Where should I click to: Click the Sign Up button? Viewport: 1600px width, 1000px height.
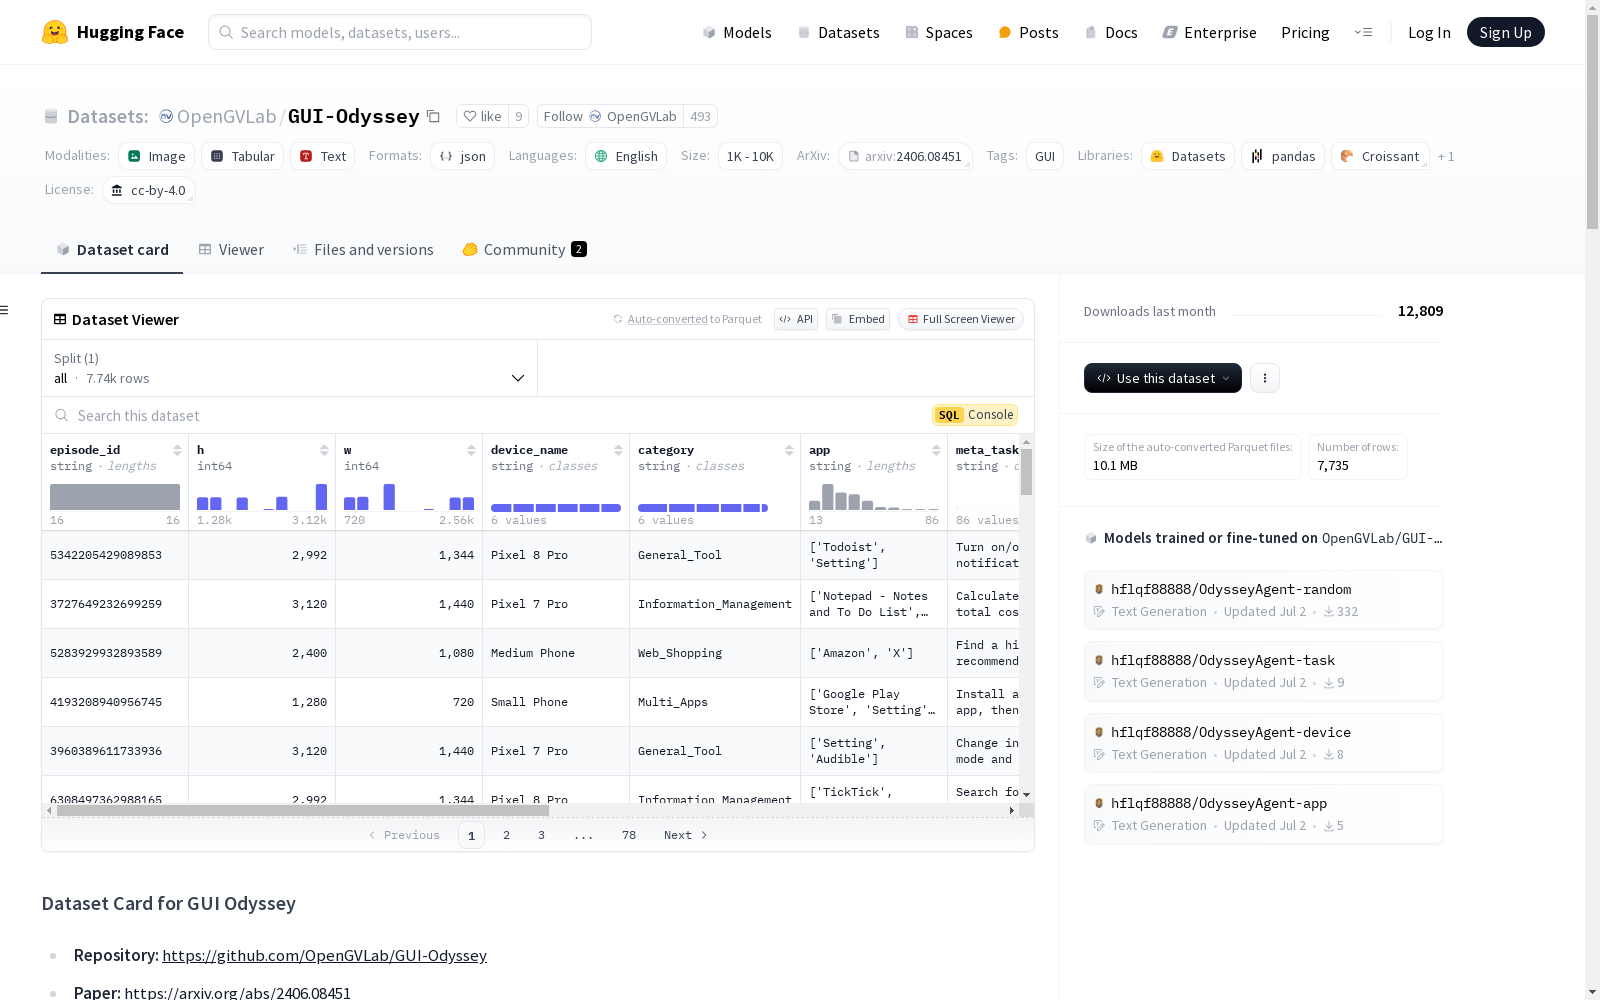click(x=1505, y=32)
